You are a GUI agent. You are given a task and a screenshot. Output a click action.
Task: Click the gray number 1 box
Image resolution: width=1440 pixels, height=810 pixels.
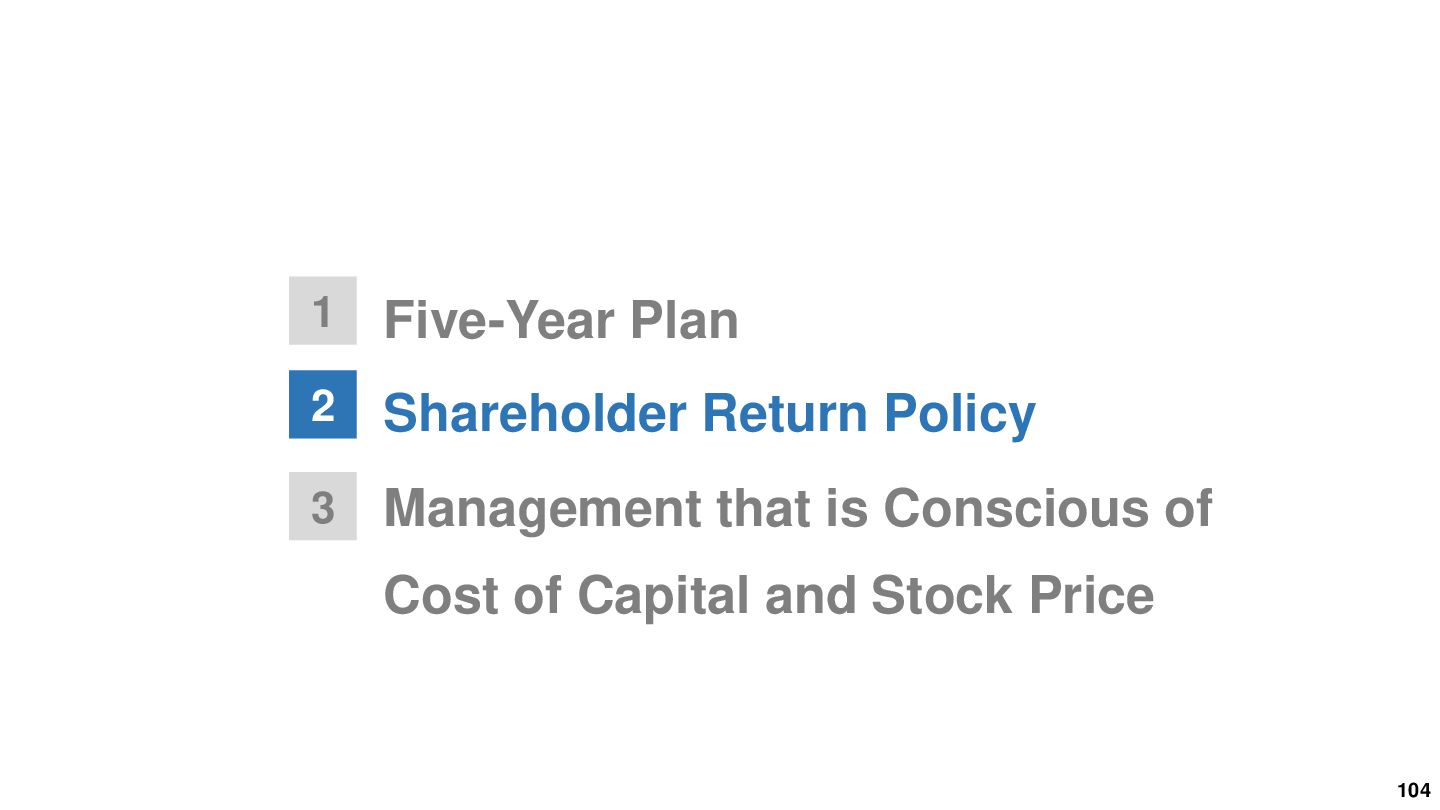point(322,311)
